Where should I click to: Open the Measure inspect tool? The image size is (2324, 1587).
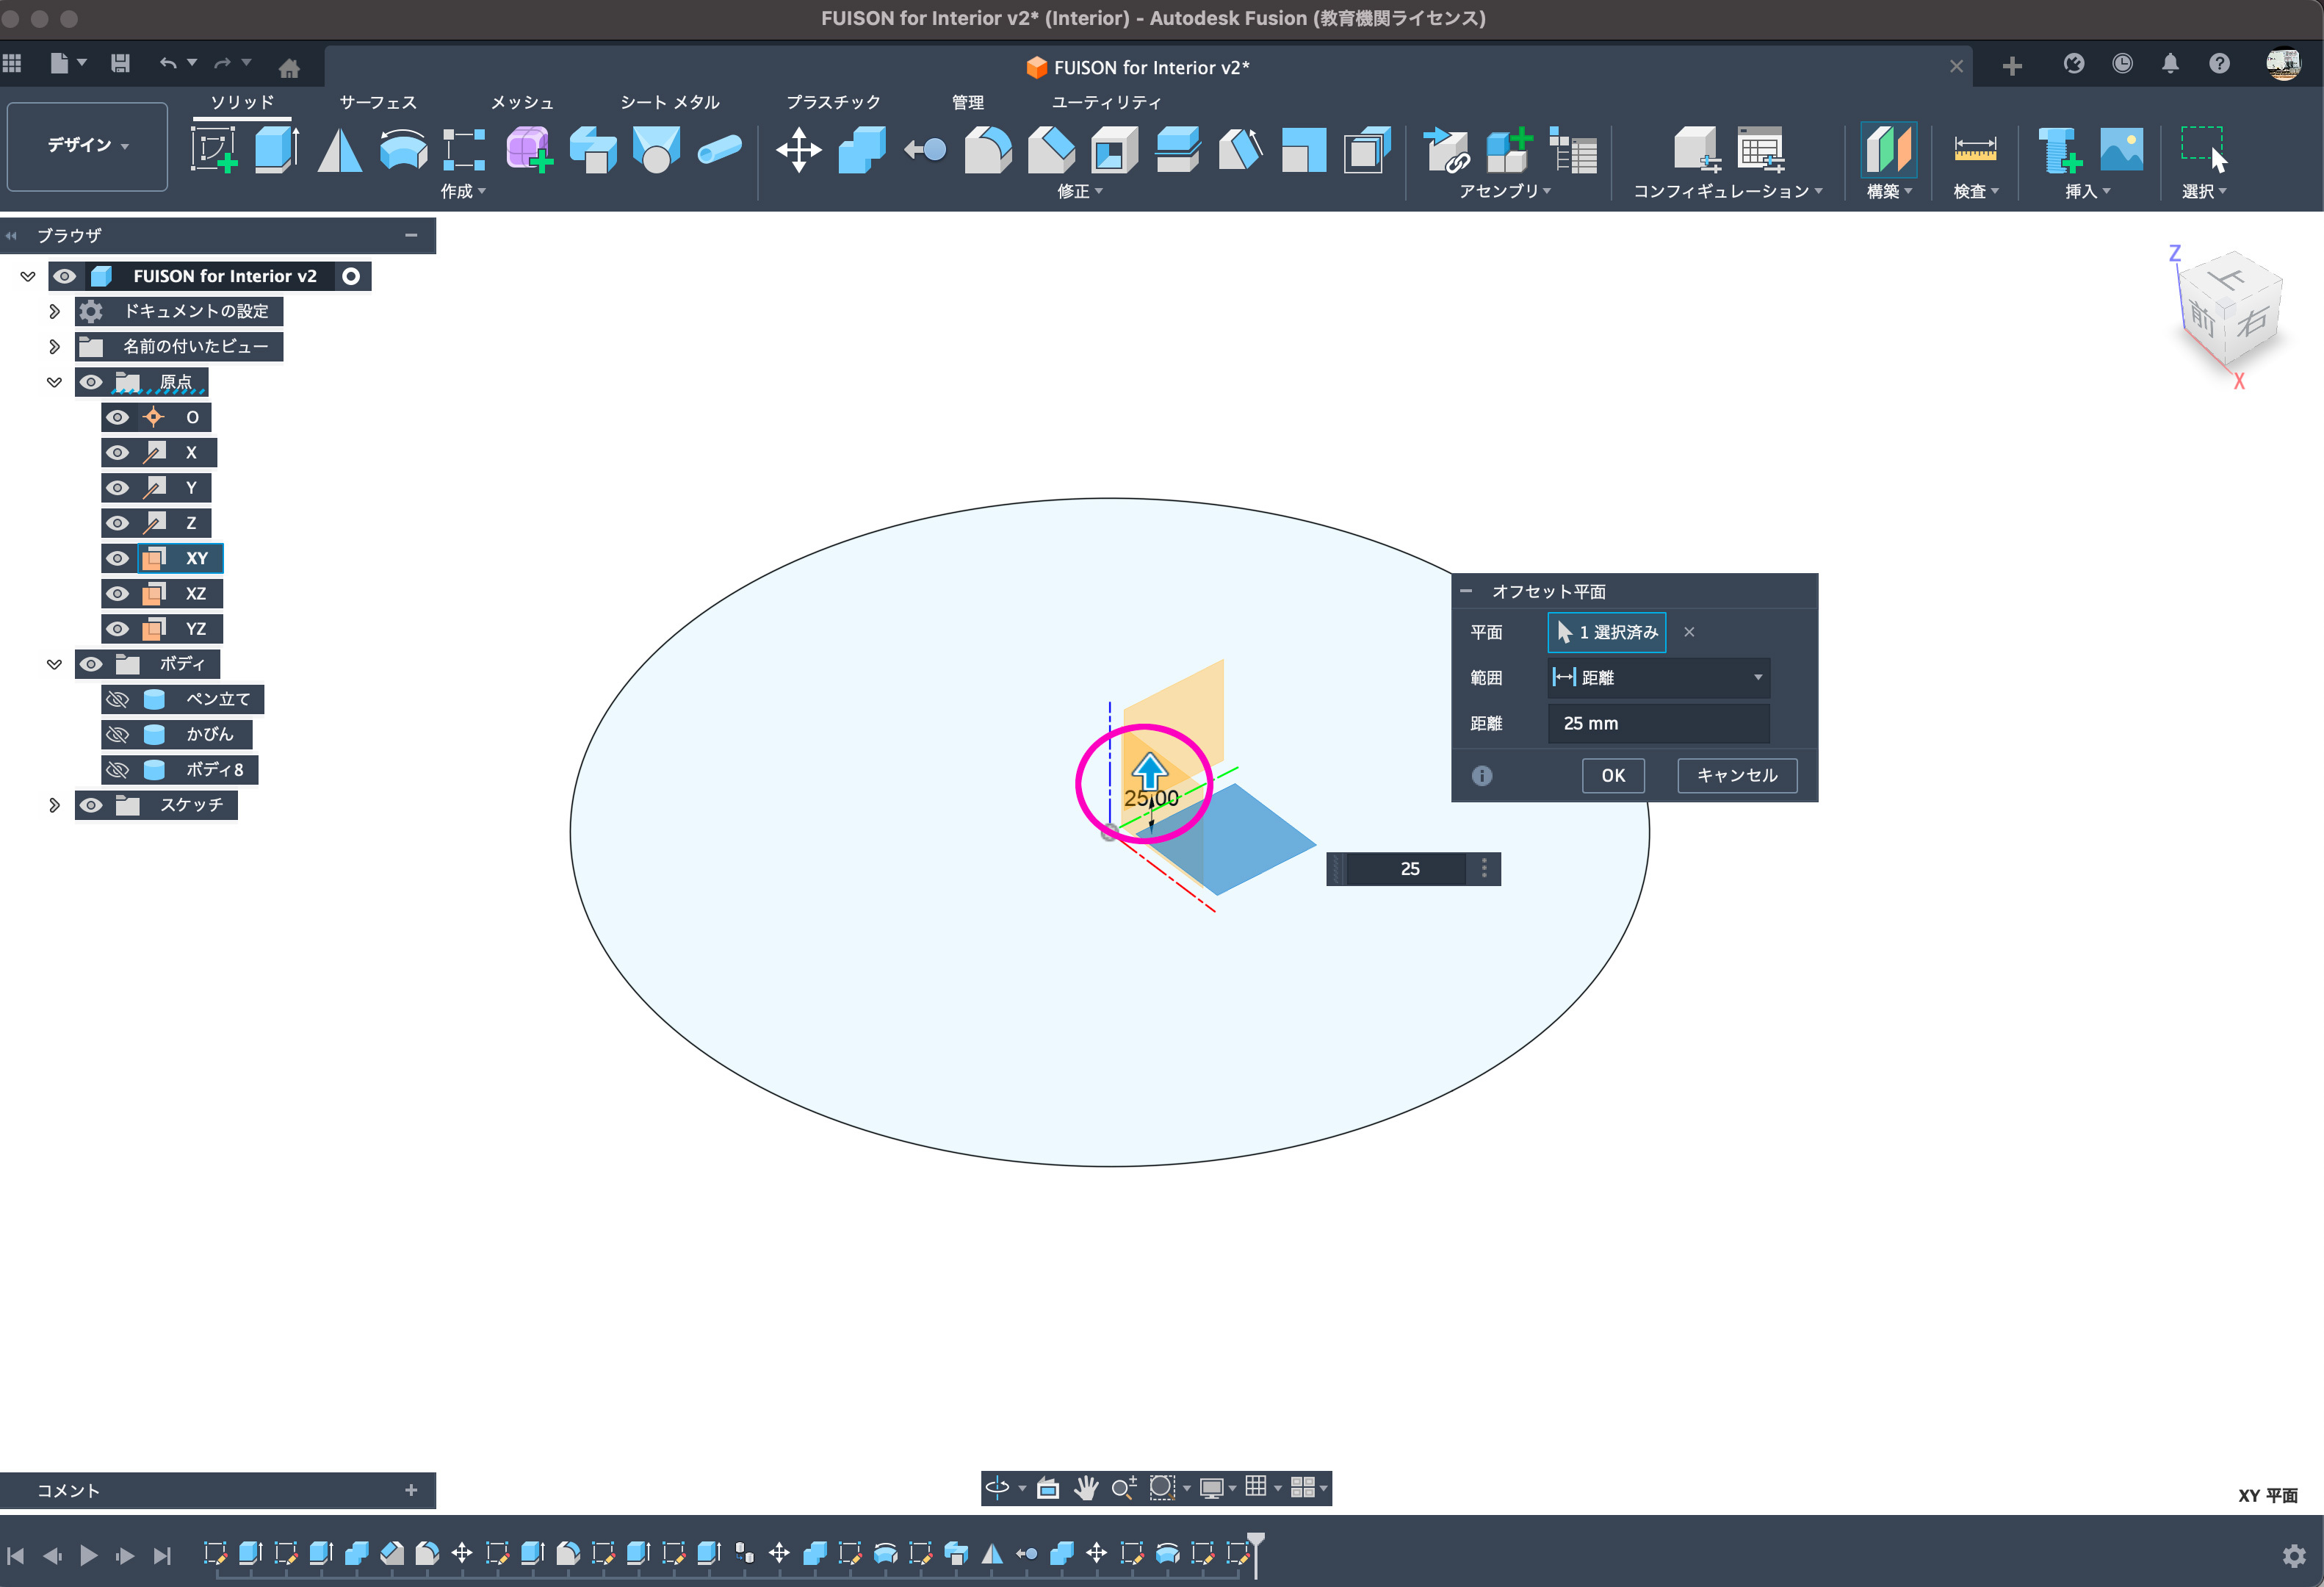[1974, 150]
